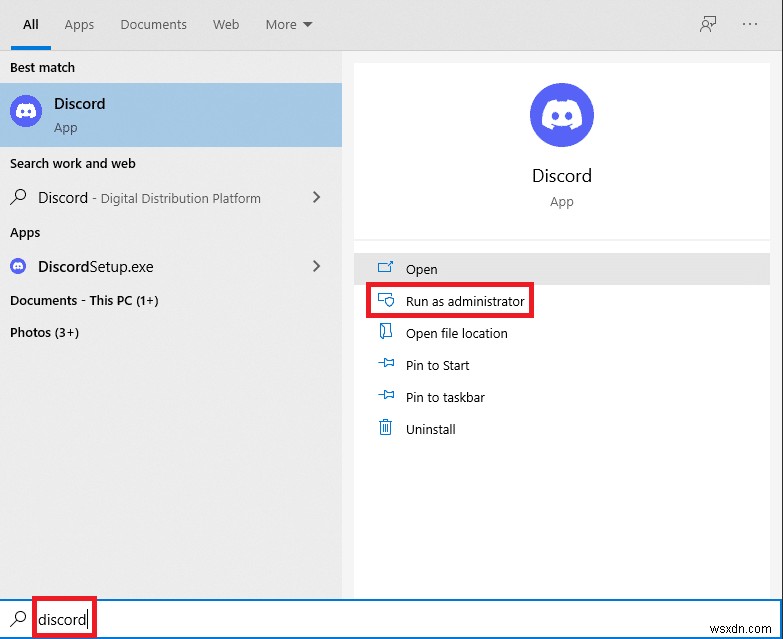
Task: Click the pin icon beside Pin to Start
Action: (386, 363)
